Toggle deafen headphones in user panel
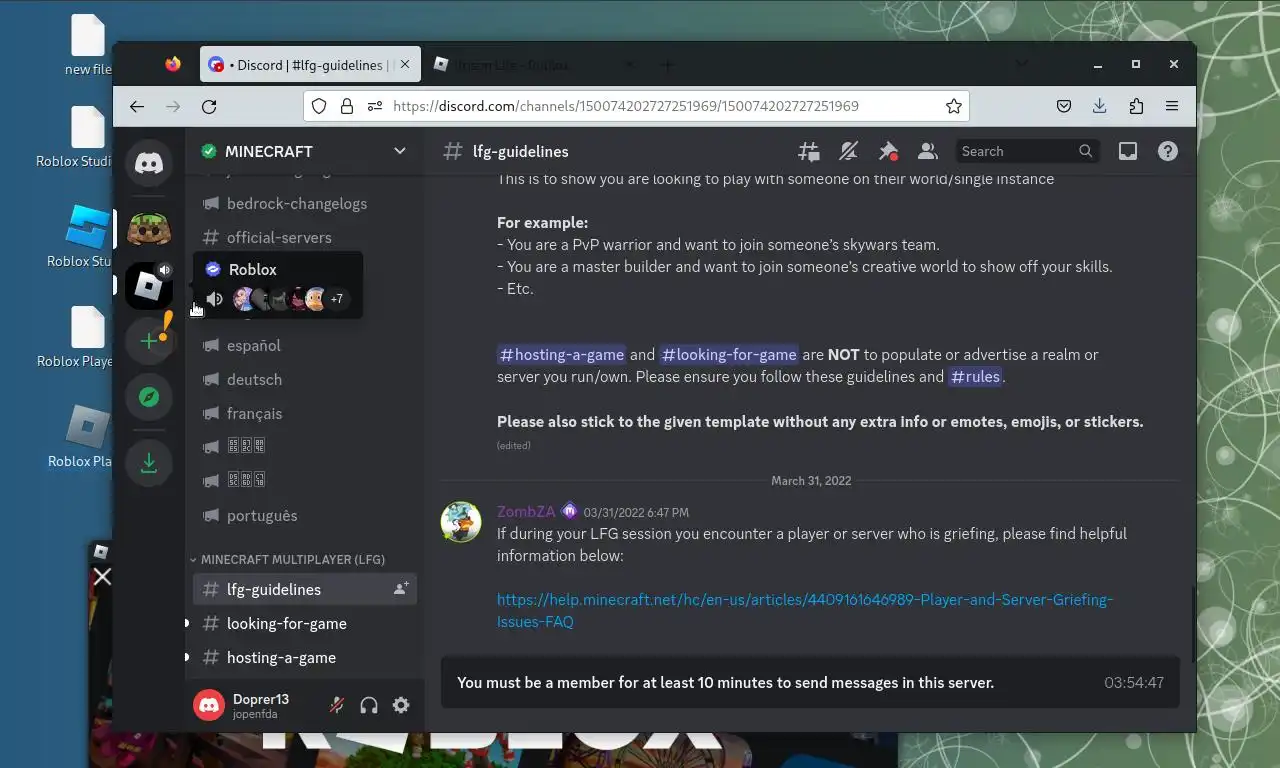This screenshot has width=1280, height=768. [x=369, y=705]
